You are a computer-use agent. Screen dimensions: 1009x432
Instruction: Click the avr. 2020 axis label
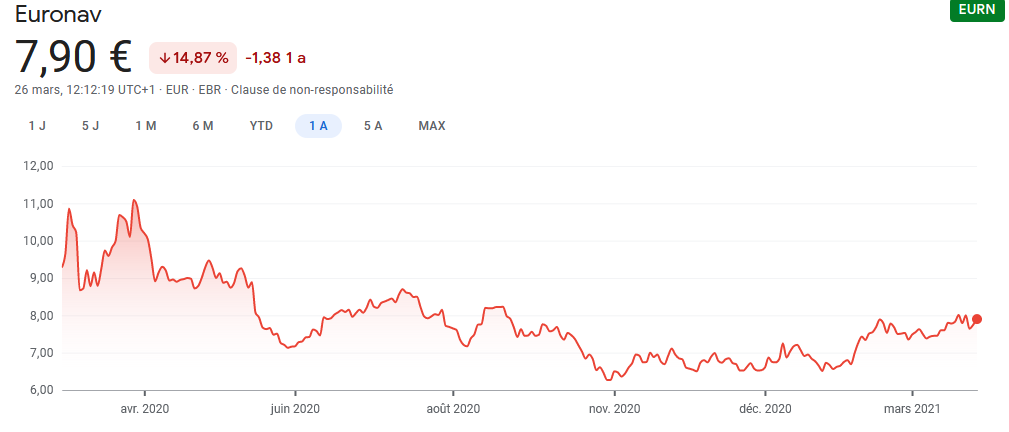[144, 408]
